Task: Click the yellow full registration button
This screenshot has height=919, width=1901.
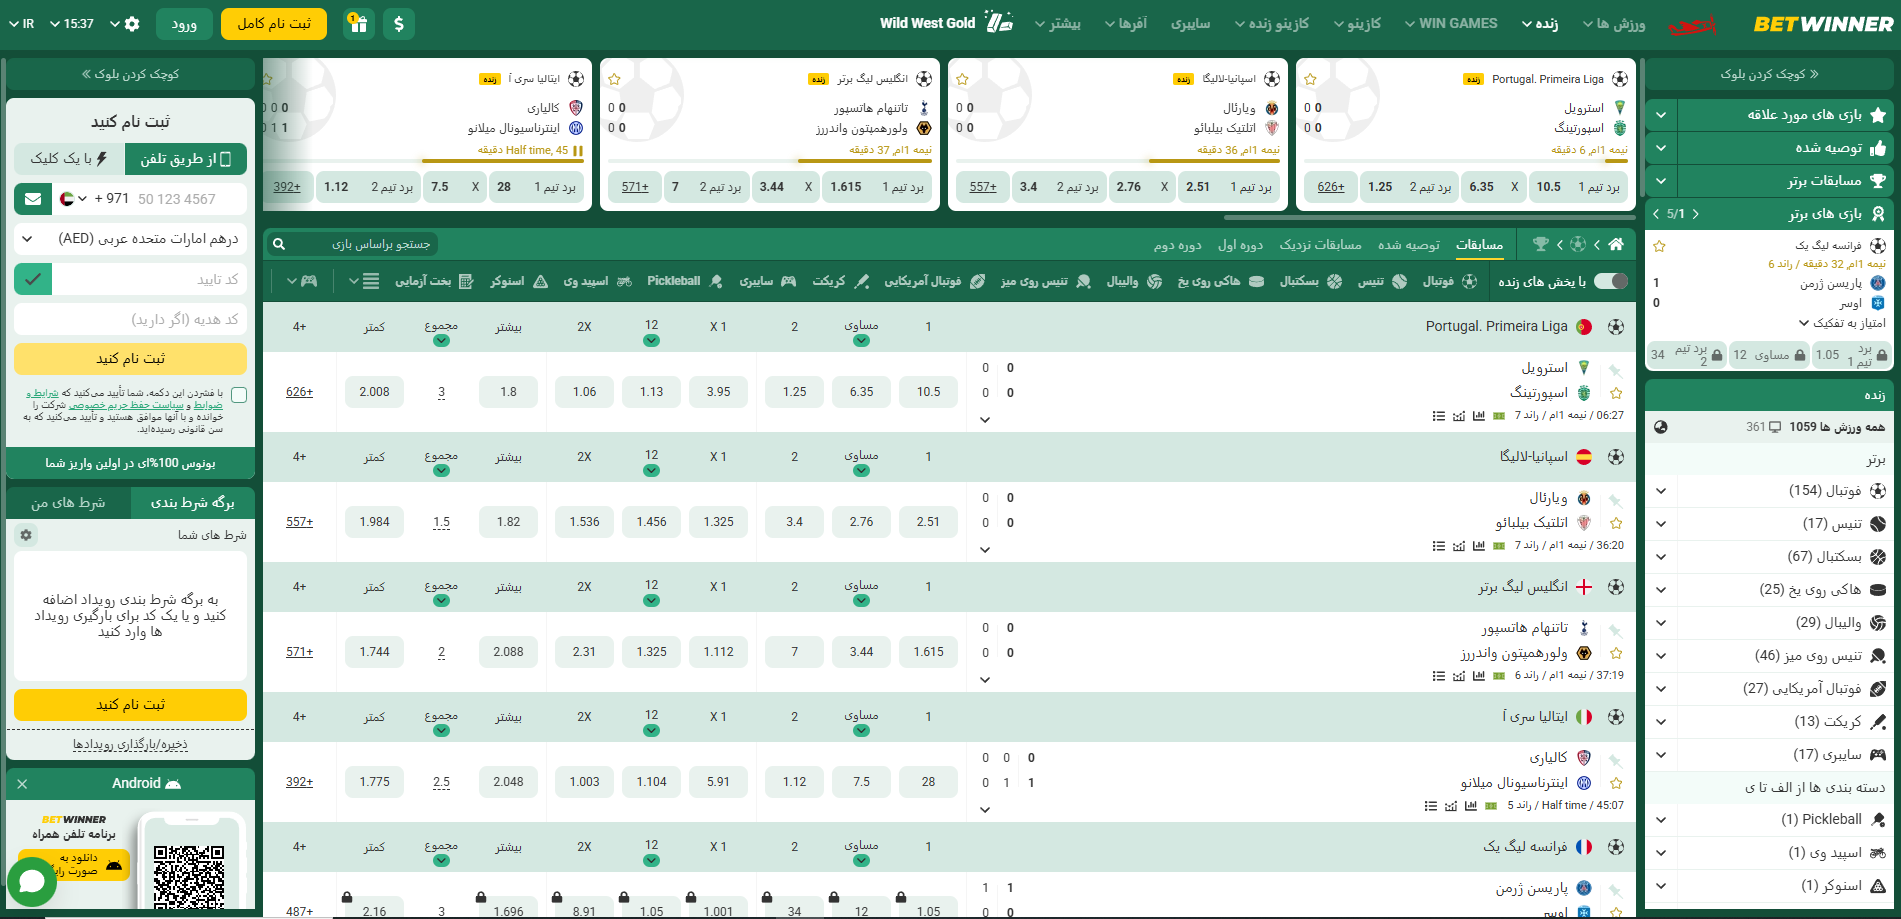Action: 274,23
